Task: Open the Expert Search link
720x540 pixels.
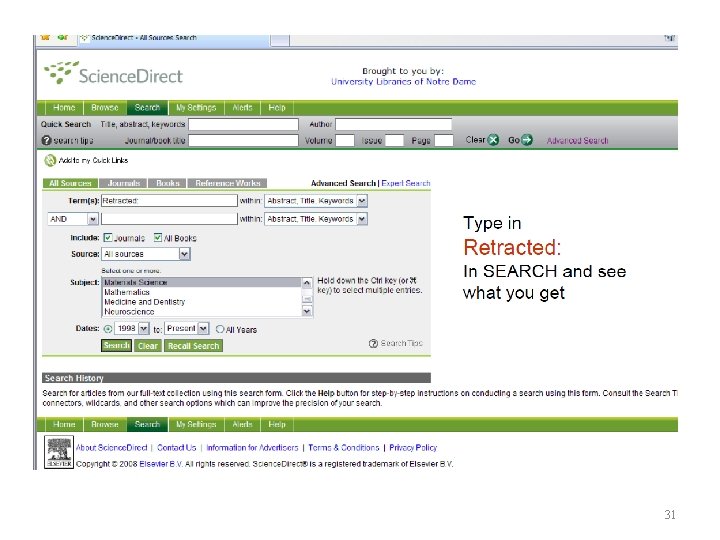Action: 406,183
